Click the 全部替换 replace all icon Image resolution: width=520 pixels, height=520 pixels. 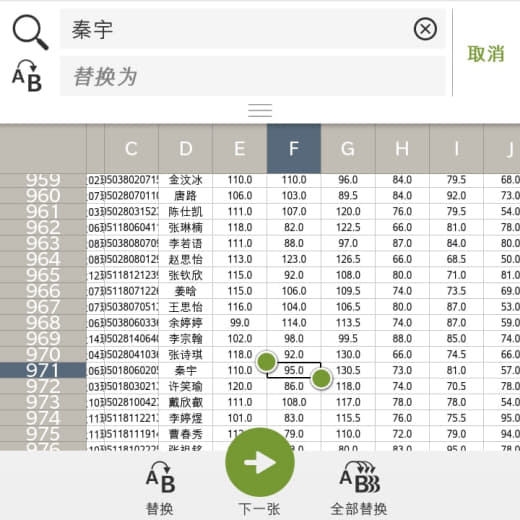tap(359, 487)
